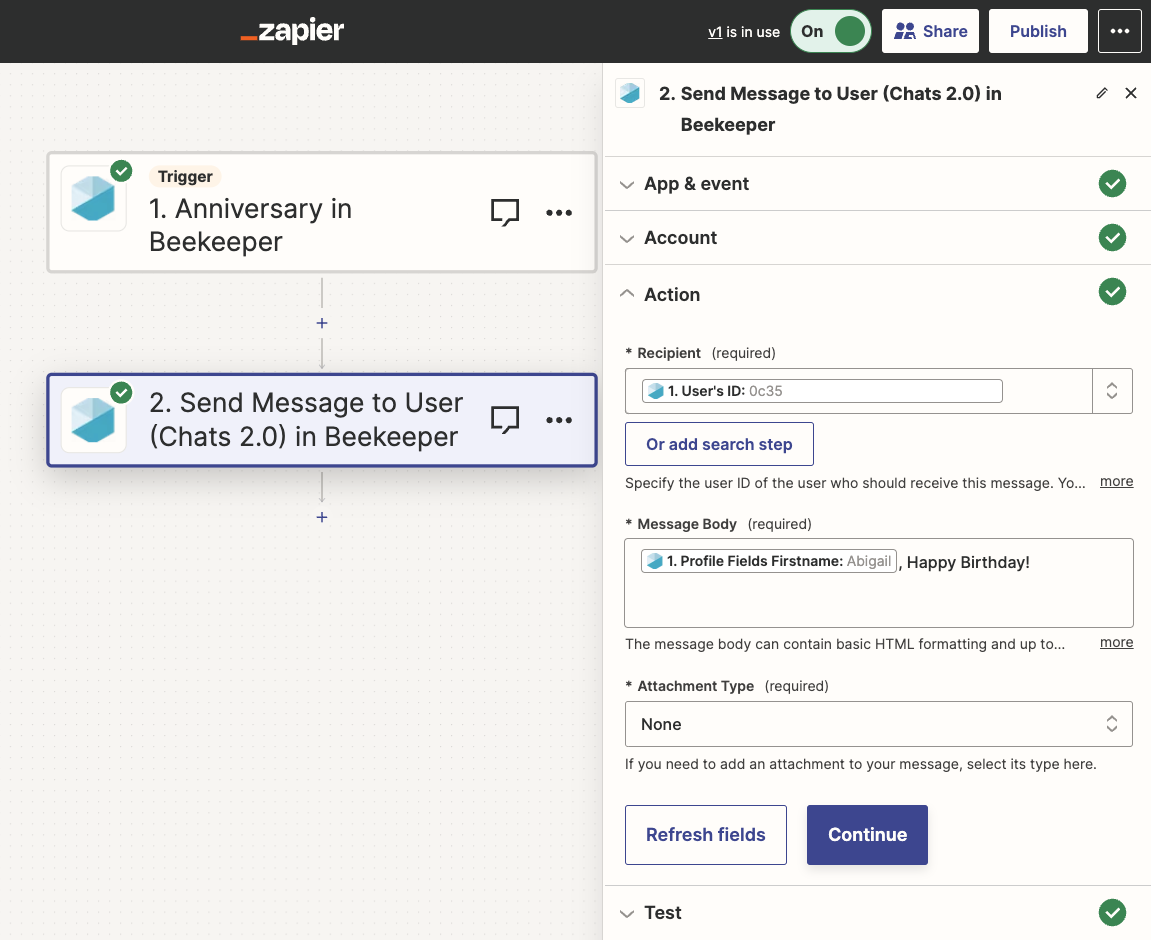Click the v1 version link
Image resolution: width=1151 pixels, height=940 pixels.
click(715, 32)
